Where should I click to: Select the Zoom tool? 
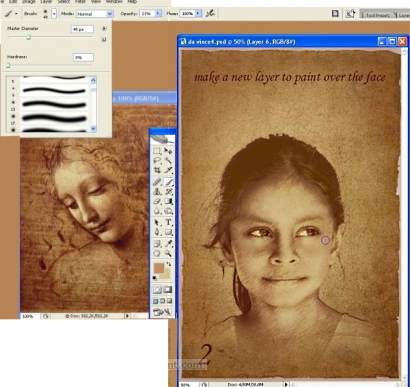168,253
